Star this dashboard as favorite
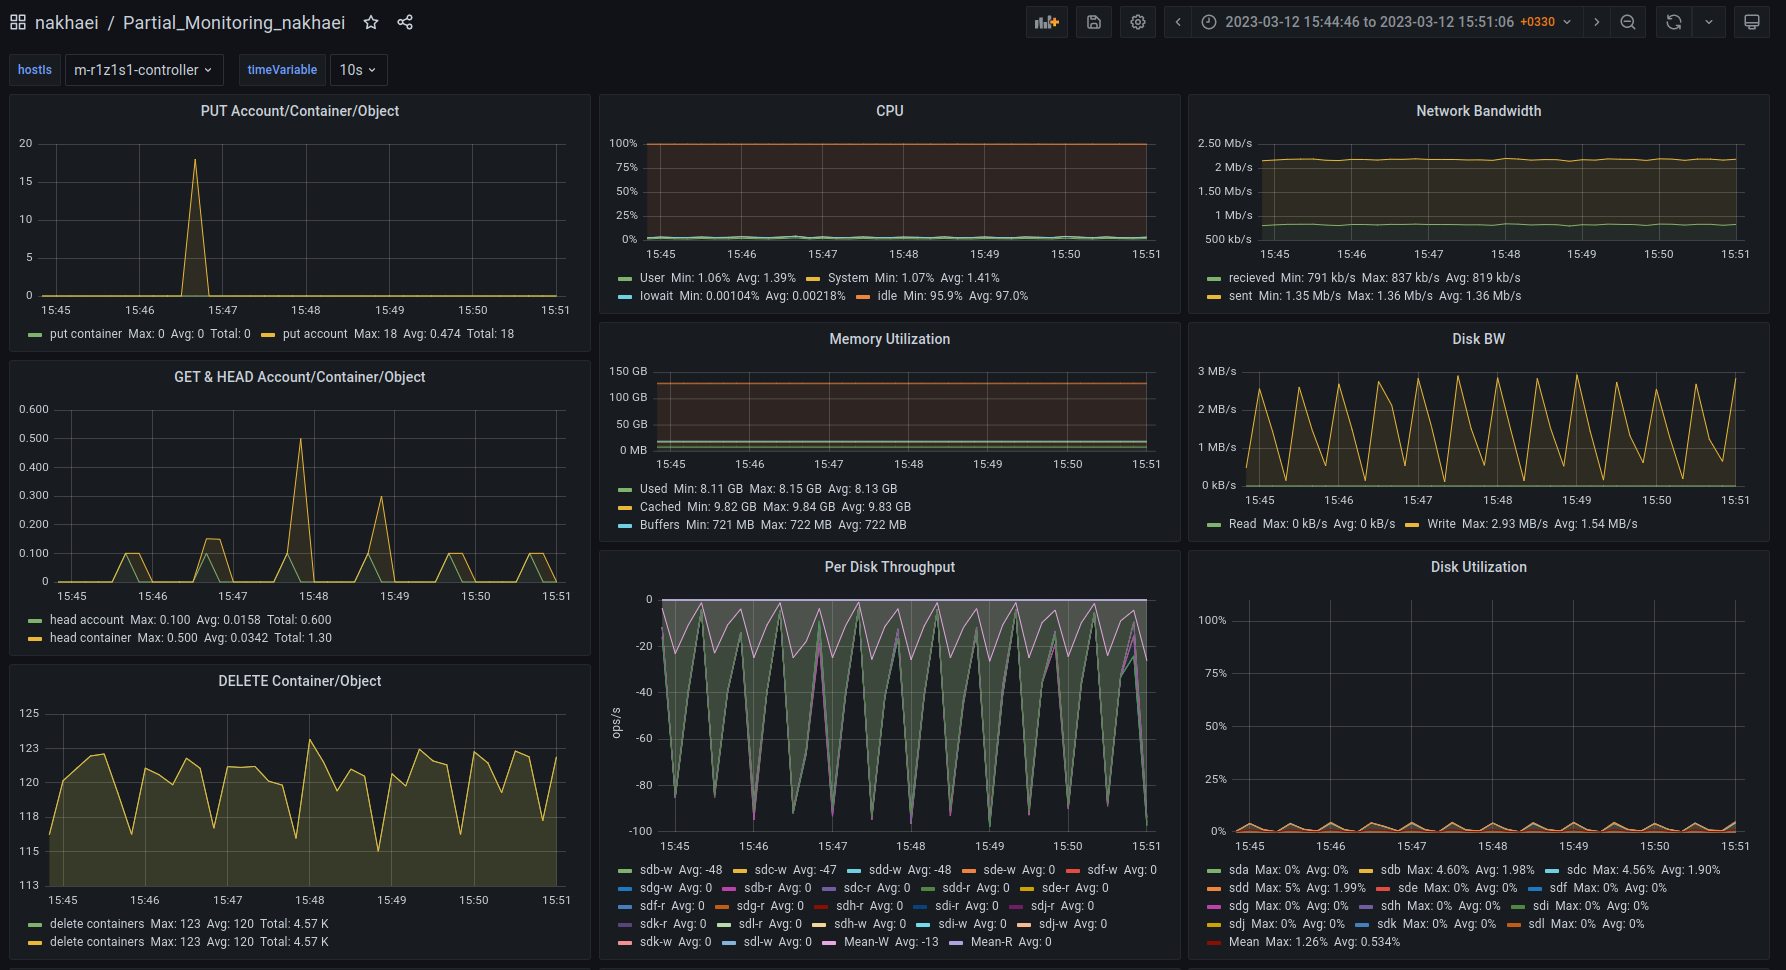Screen dimensions: 1786x970 point(371,22)
